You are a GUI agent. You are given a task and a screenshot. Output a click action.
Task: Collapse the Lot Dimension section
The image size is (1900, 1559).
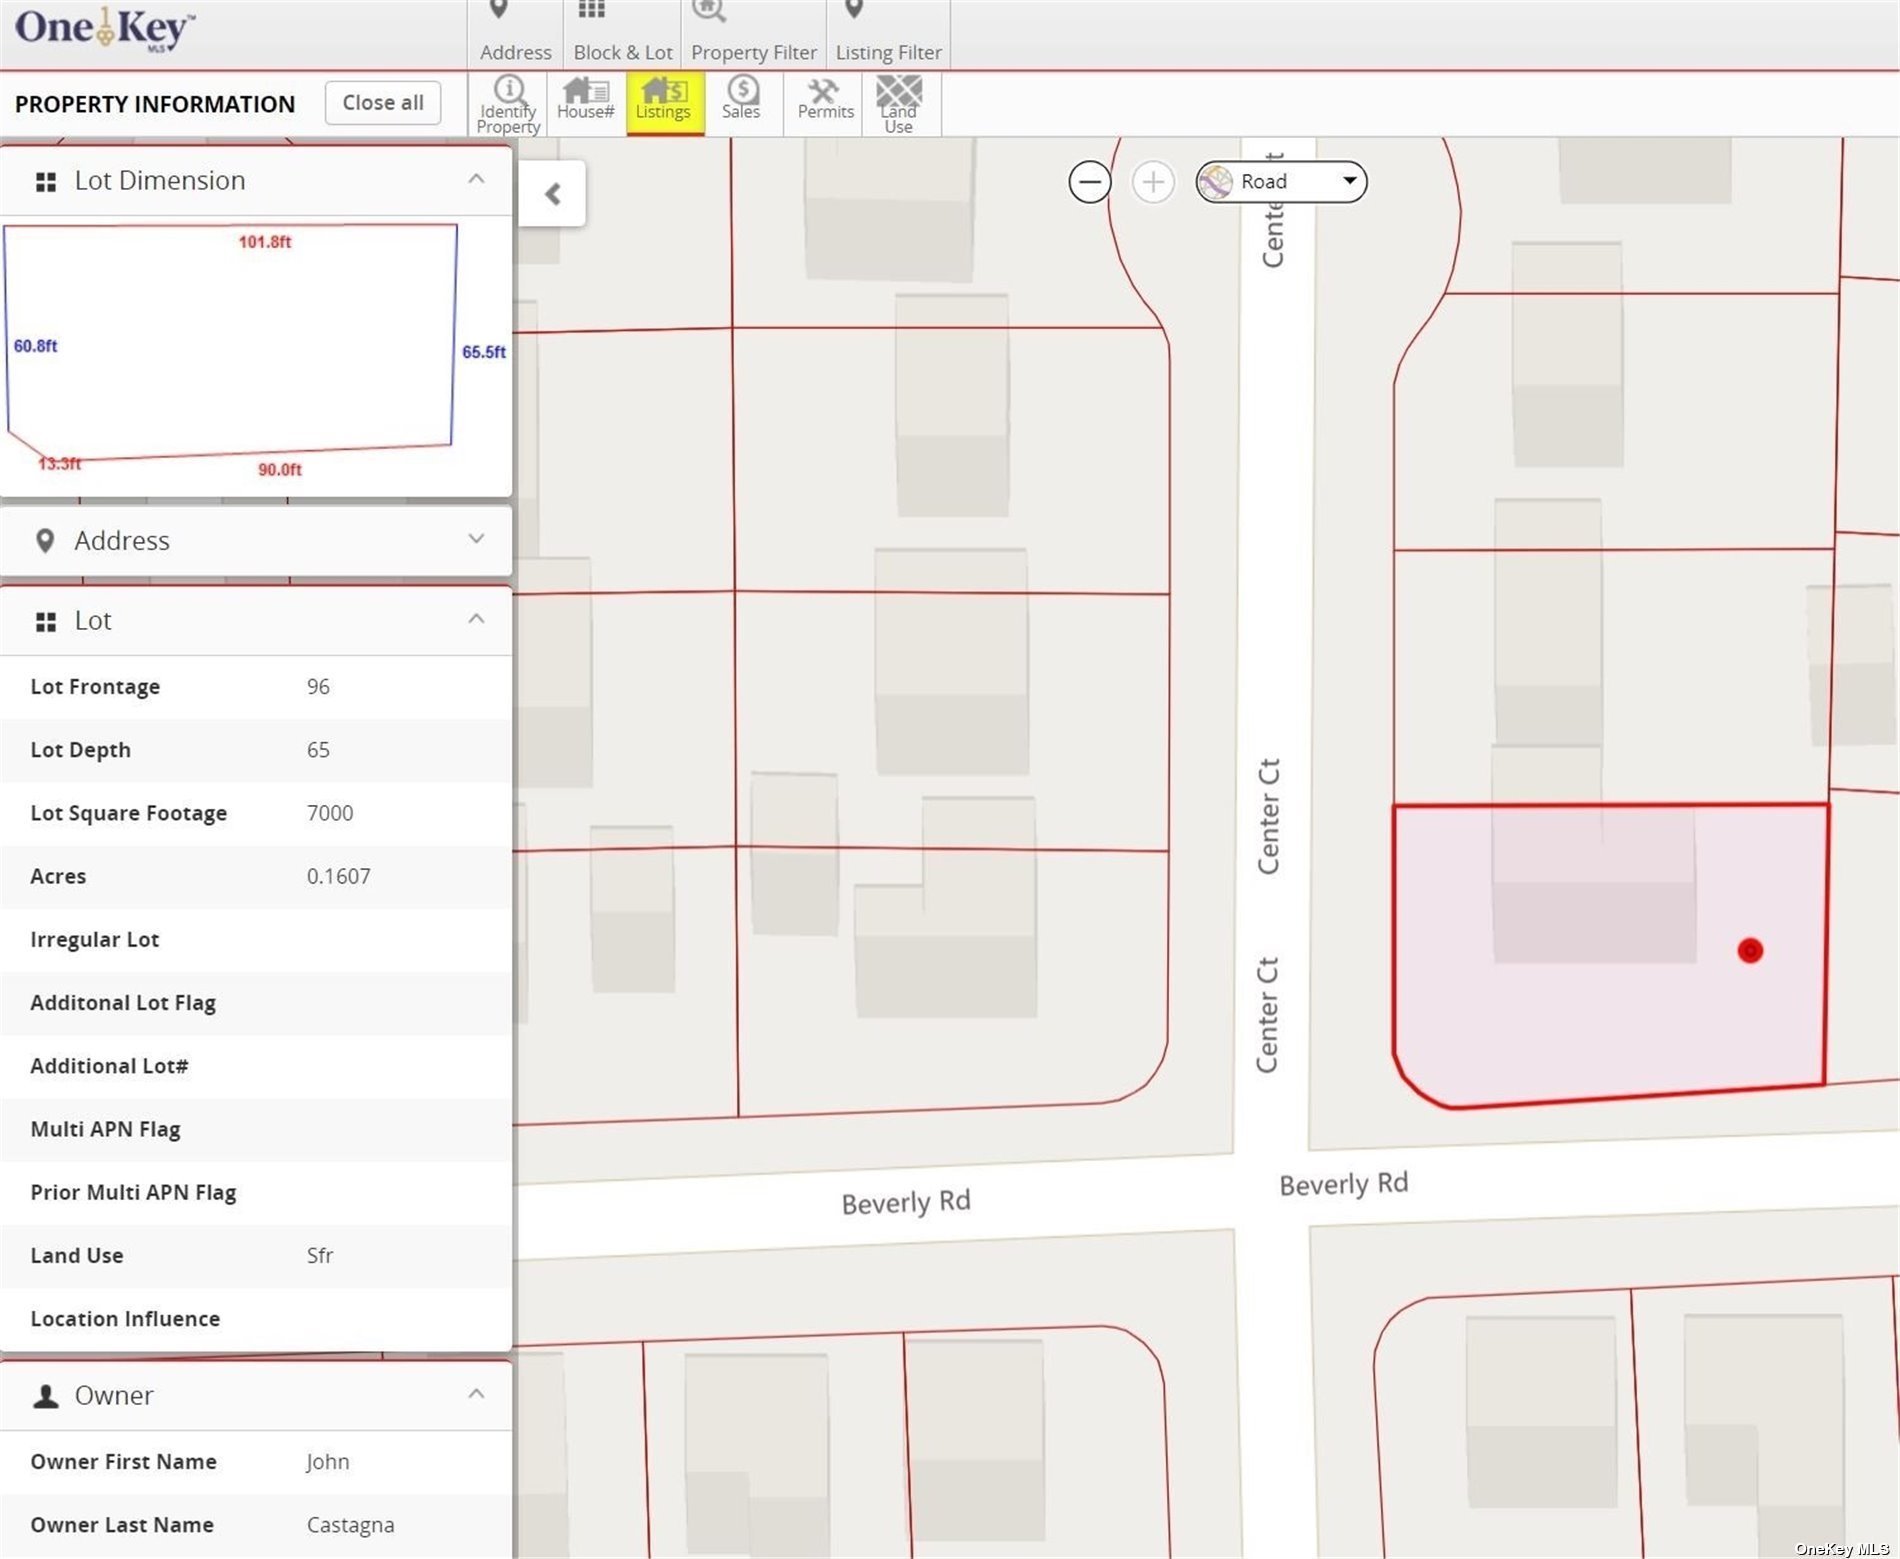coord(476,179)
